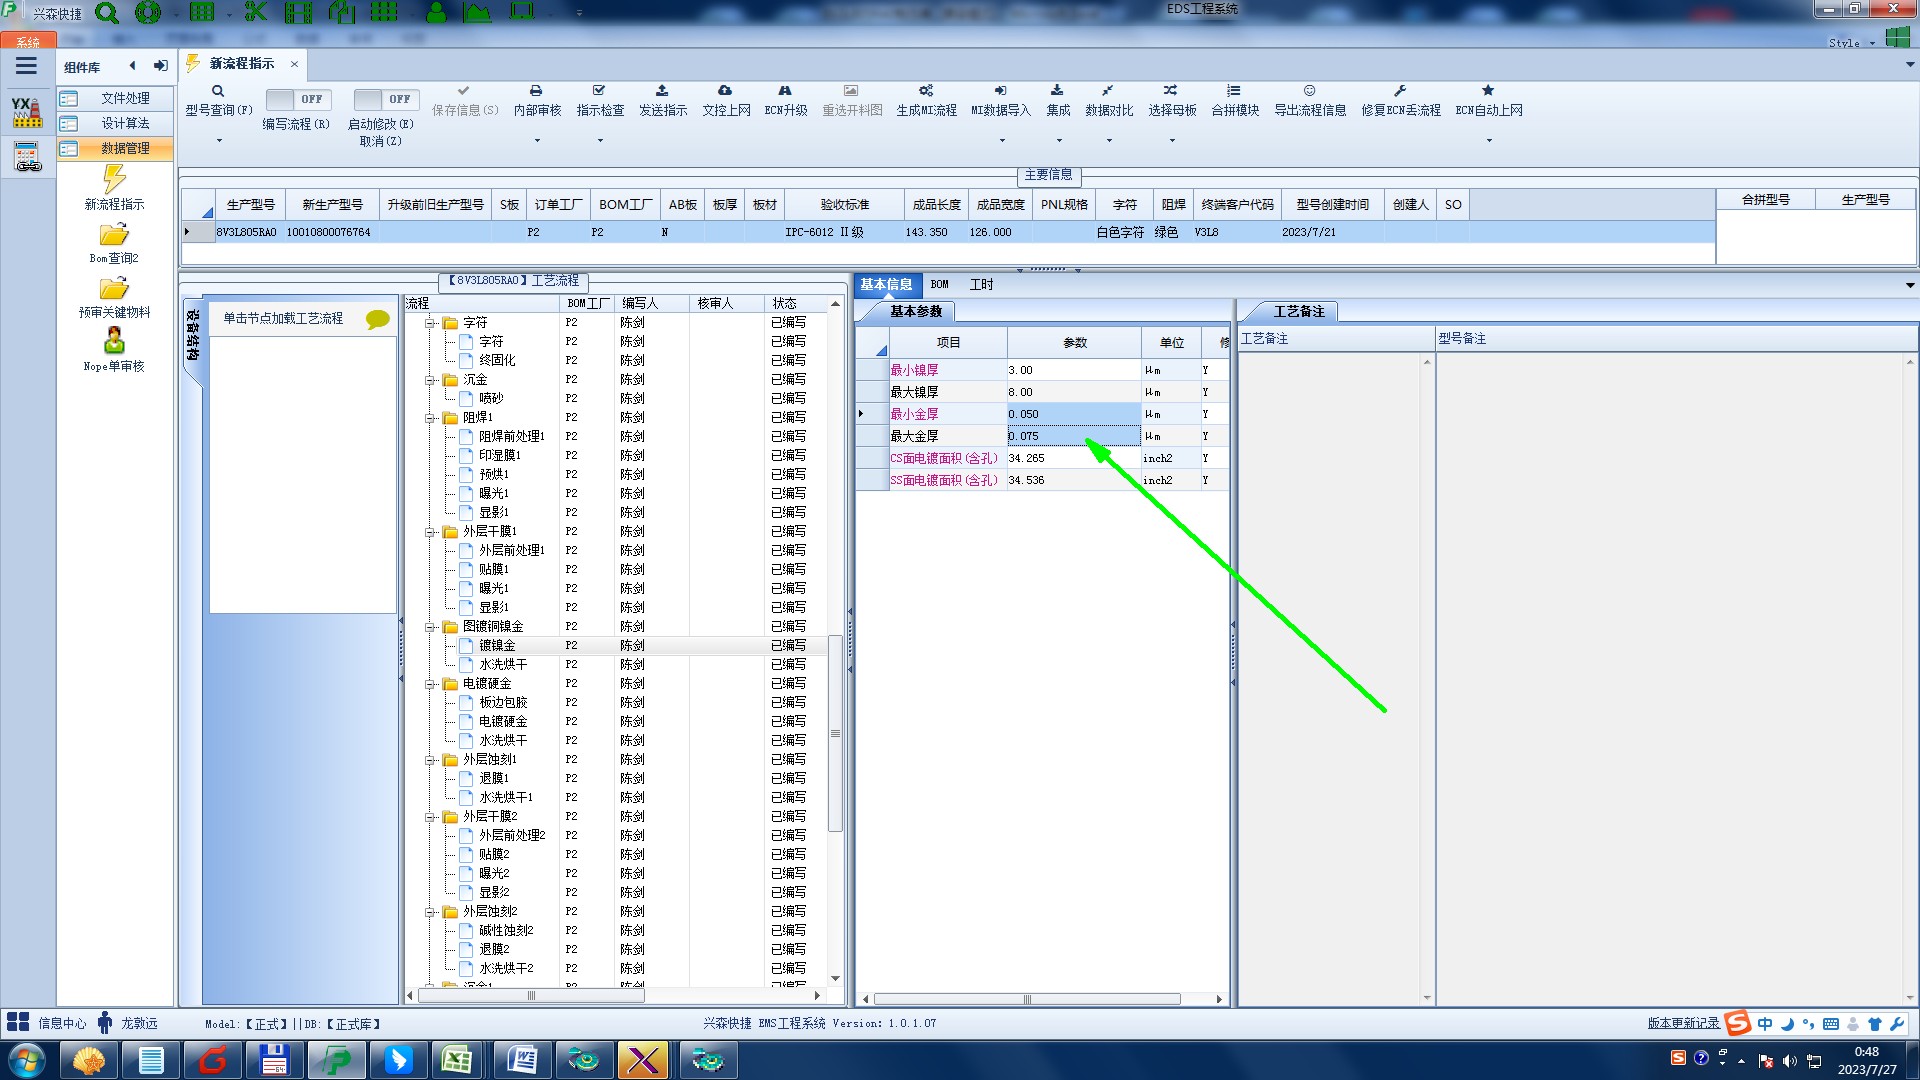Screen dimensions: 1920x1080
Task: Click the 导出流程信息 smiley icon
Action: [x=1309, y=91]
